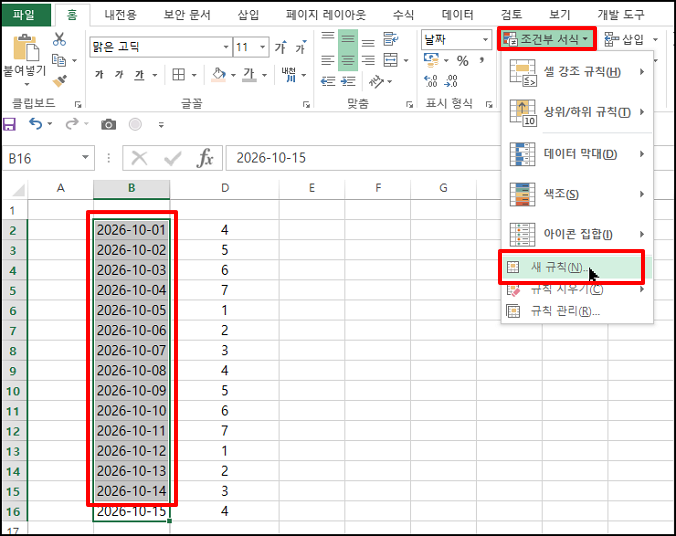Expand the Name Box dropdown arrow
The image size is (676, 536).
85,158
